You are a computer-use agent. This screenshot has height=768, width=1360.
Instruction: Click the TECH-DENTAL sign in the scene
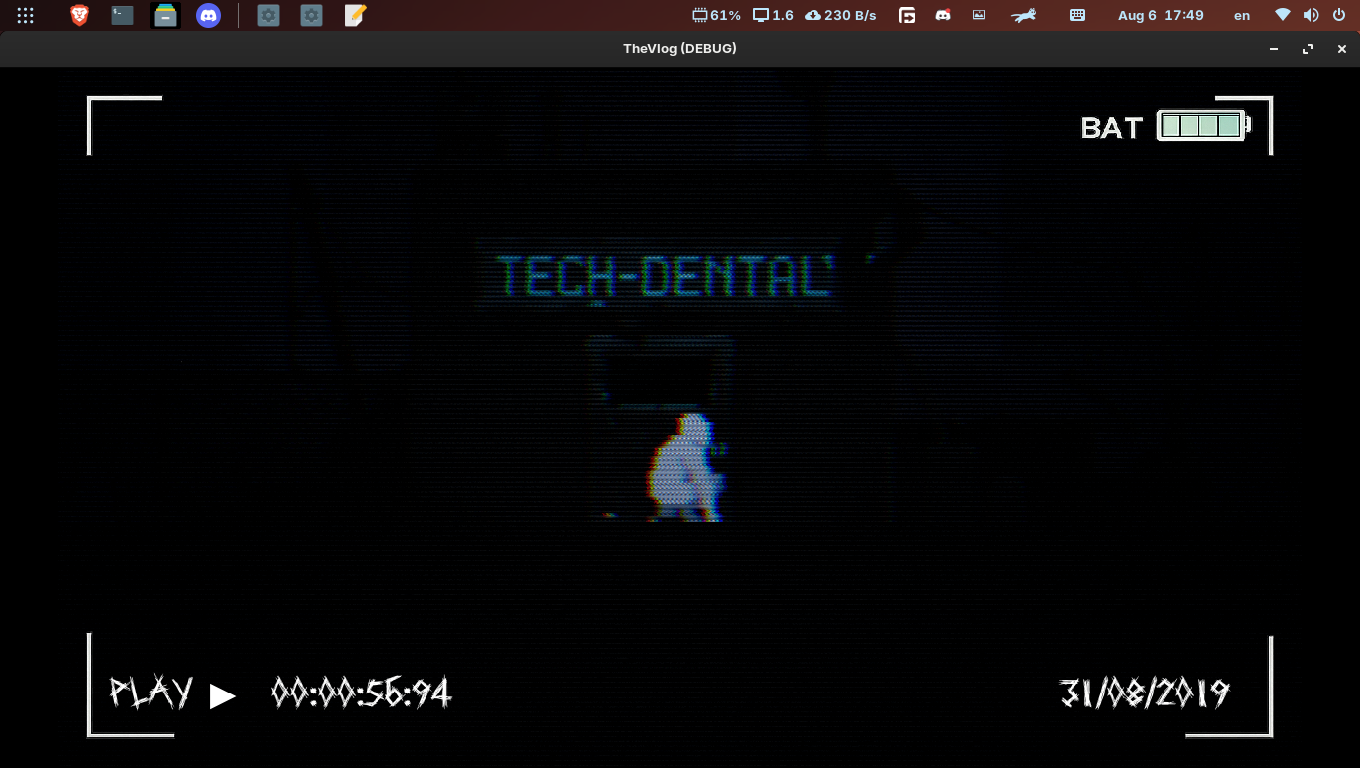tap(663, 276)
